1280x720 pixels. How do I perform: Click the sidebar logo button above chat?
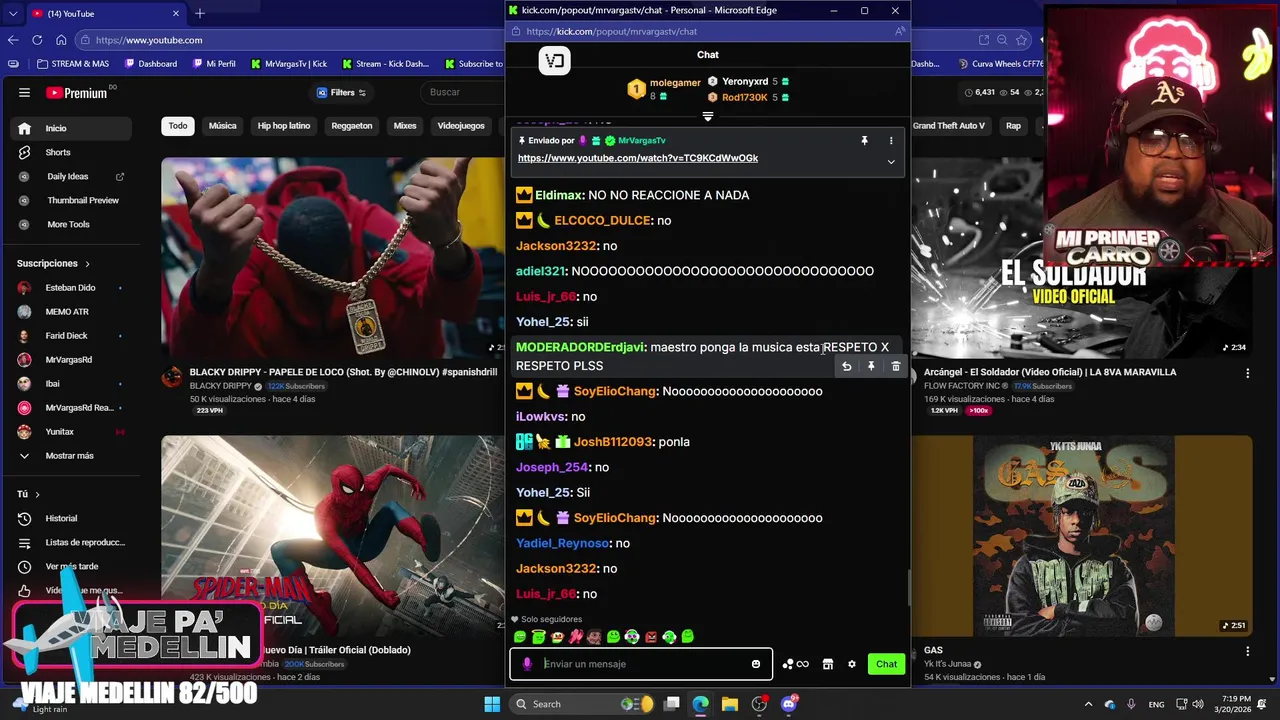pyautogui.click(x=555, y=61)
